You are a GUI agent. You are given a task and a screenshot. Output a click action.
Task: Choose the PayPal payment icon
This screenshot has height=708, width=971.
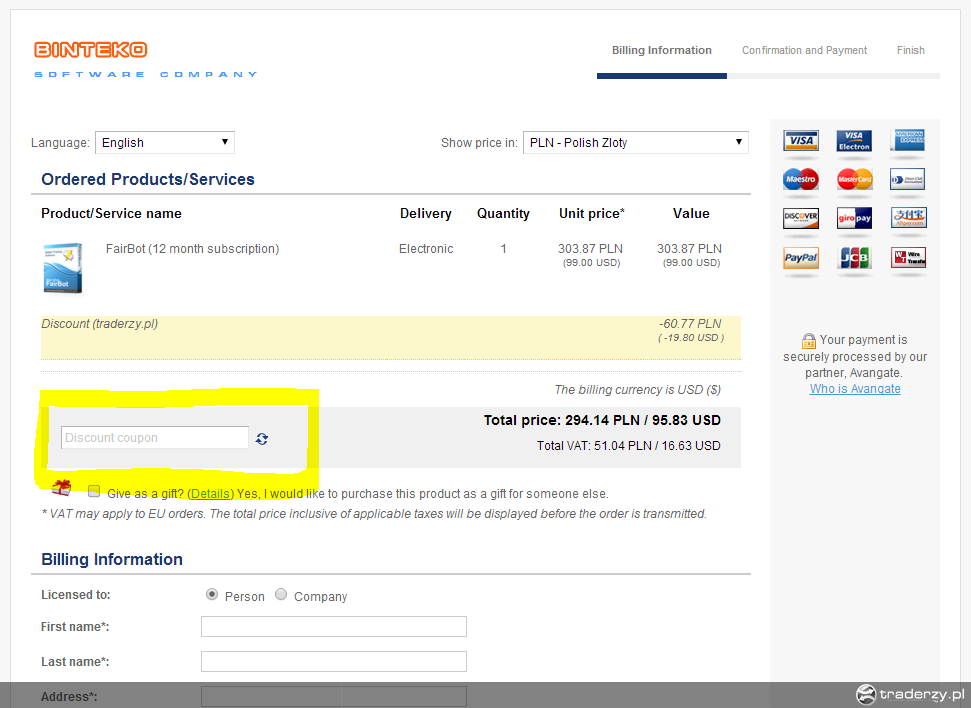[801, 258]
